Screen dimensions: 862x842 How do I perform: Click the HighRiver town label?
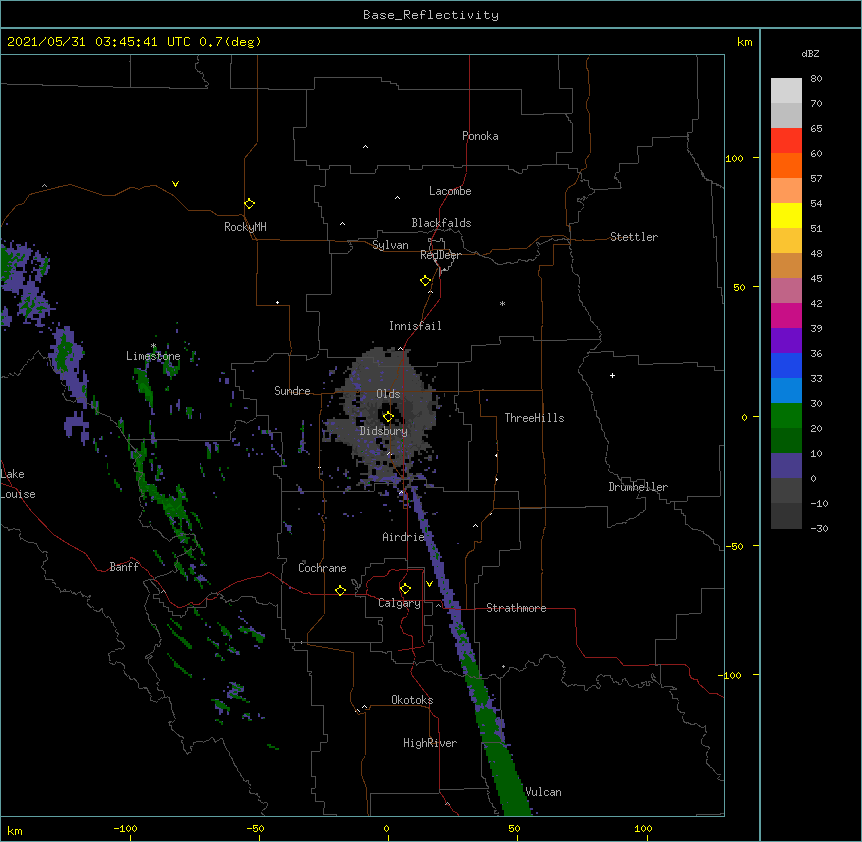[430, 743]
